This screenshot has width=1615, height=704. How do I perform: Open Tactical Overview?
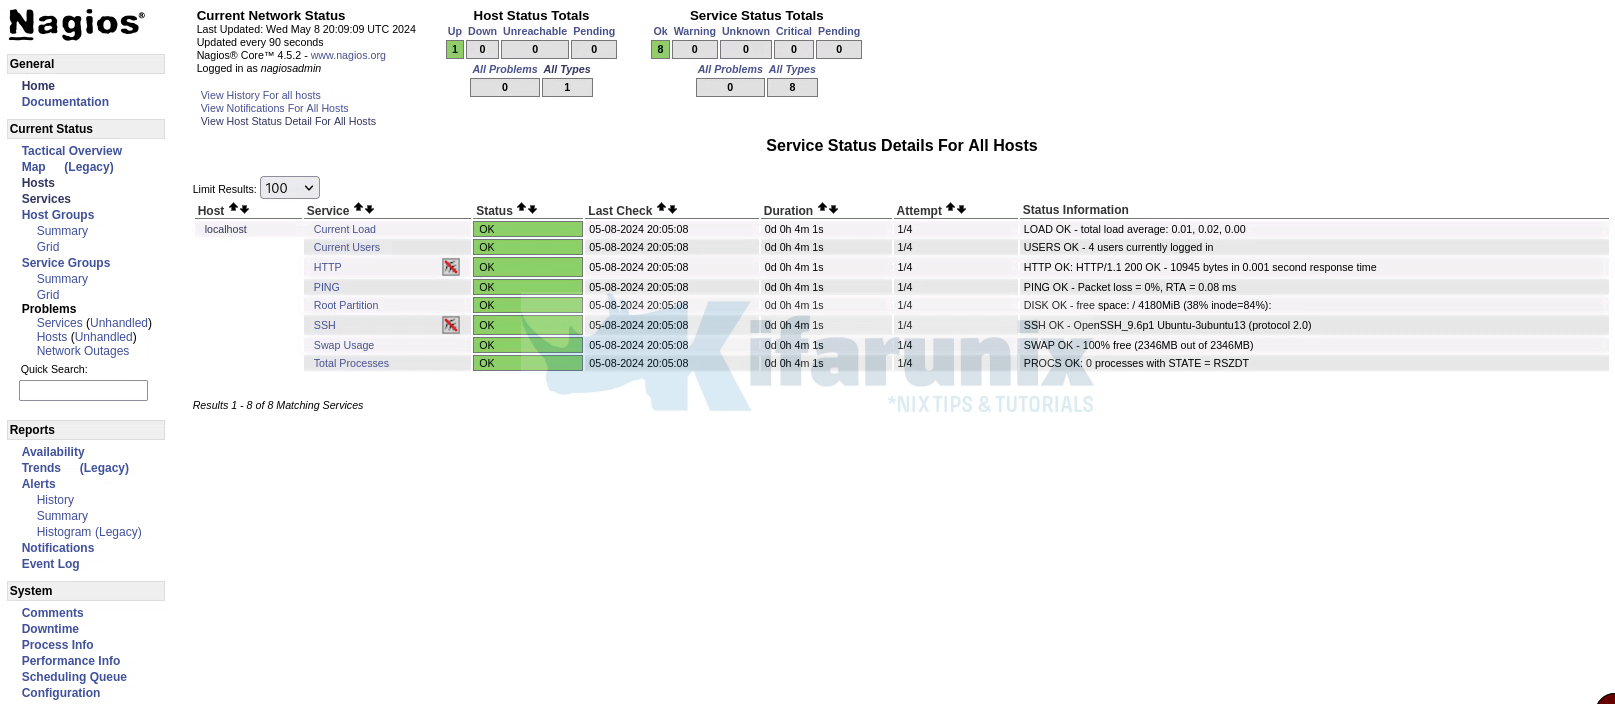[x=72, y=151]
